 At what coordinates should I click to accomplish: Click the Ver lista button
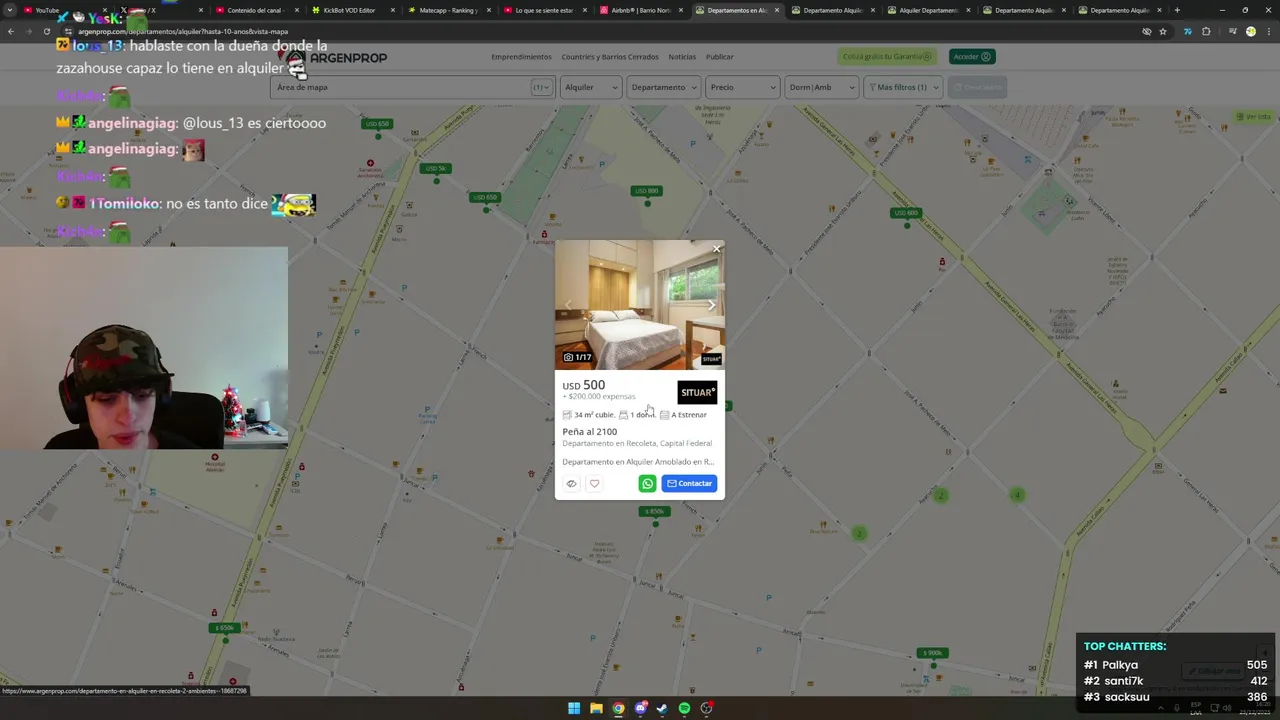[x=1253, y=117]
